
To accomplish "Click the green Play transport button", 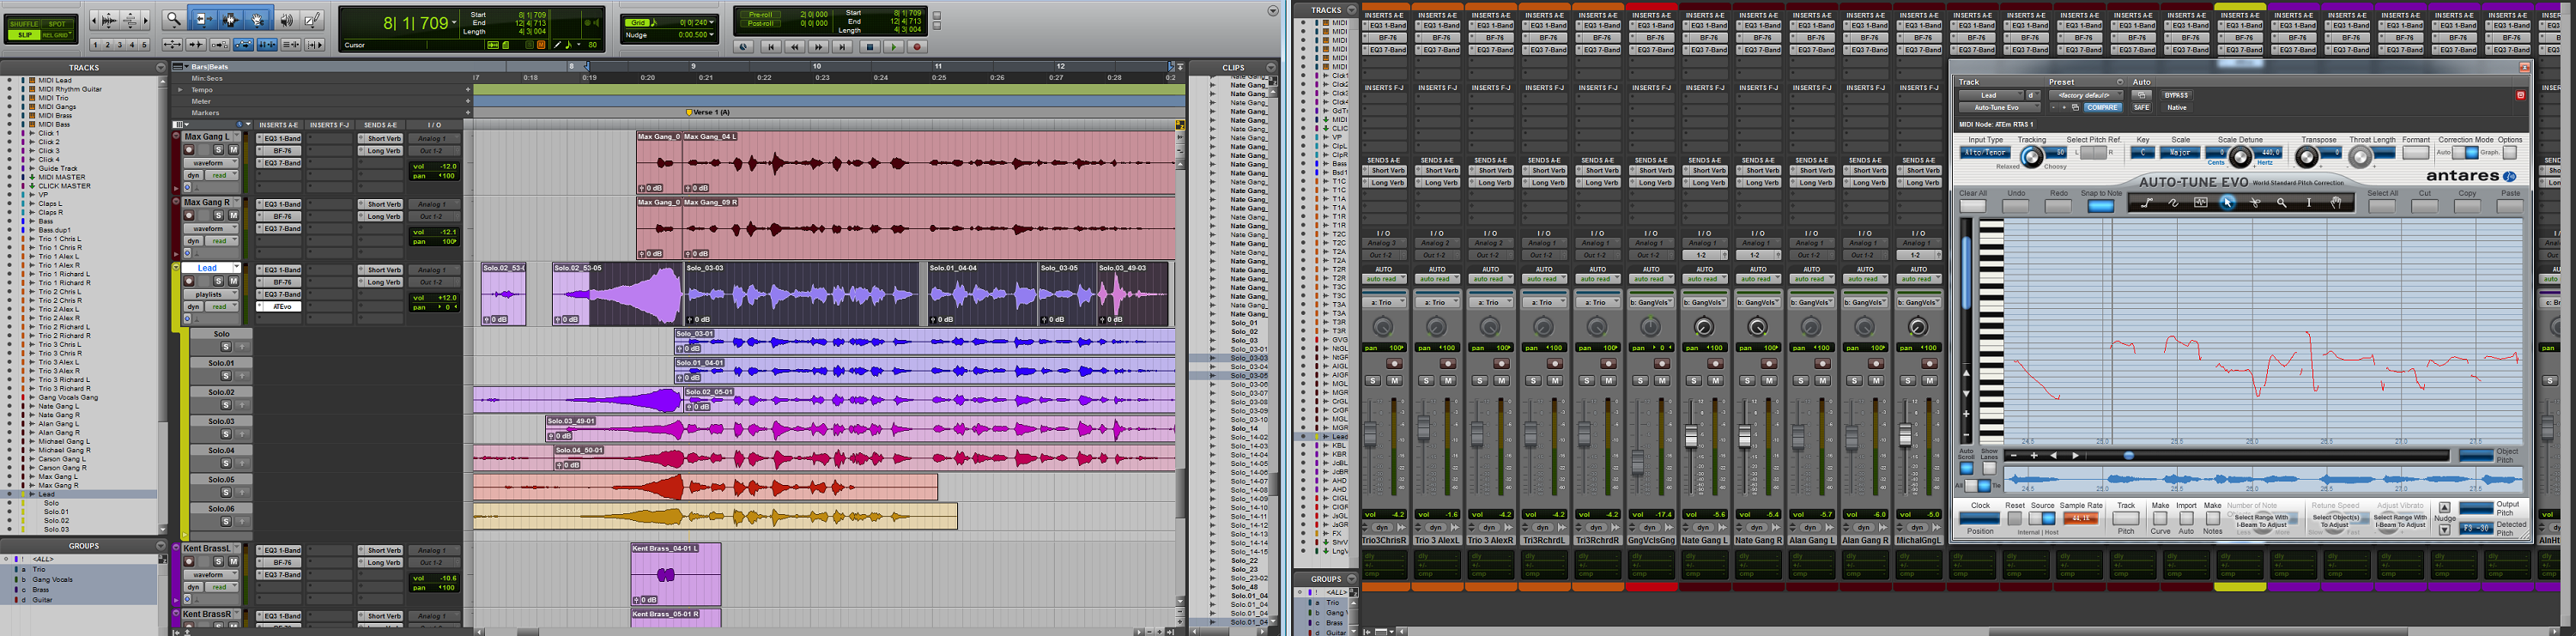I will click(894, 47).
